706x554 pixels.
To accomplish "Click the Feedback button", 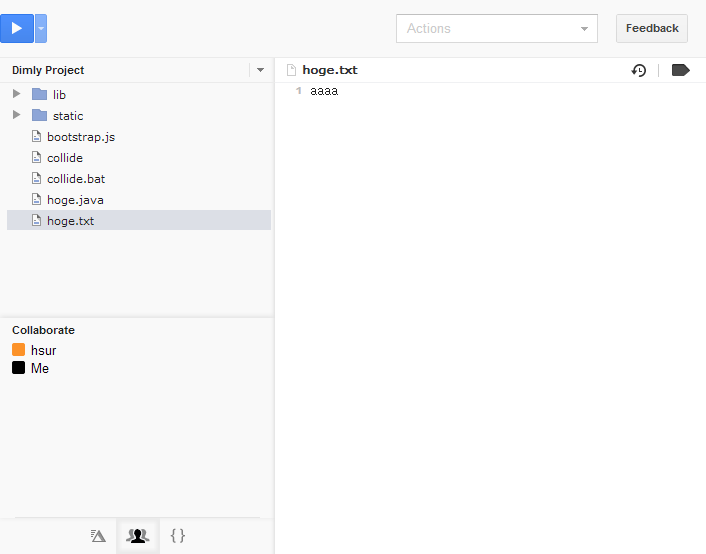I will [x=651, y=28].
